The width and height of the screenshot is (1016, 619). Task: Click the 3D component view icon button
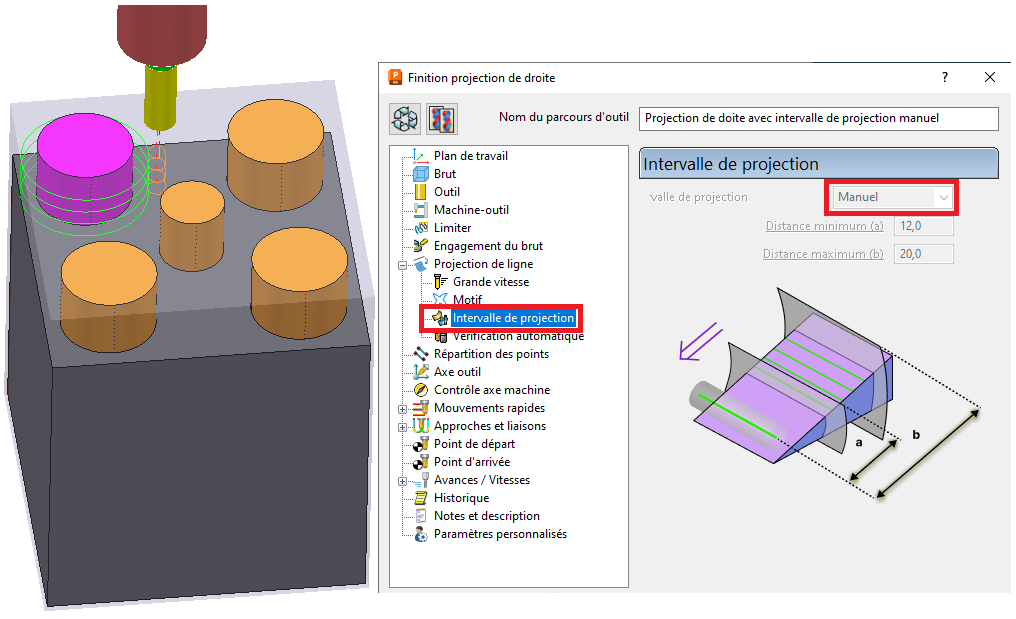[405, 118]
